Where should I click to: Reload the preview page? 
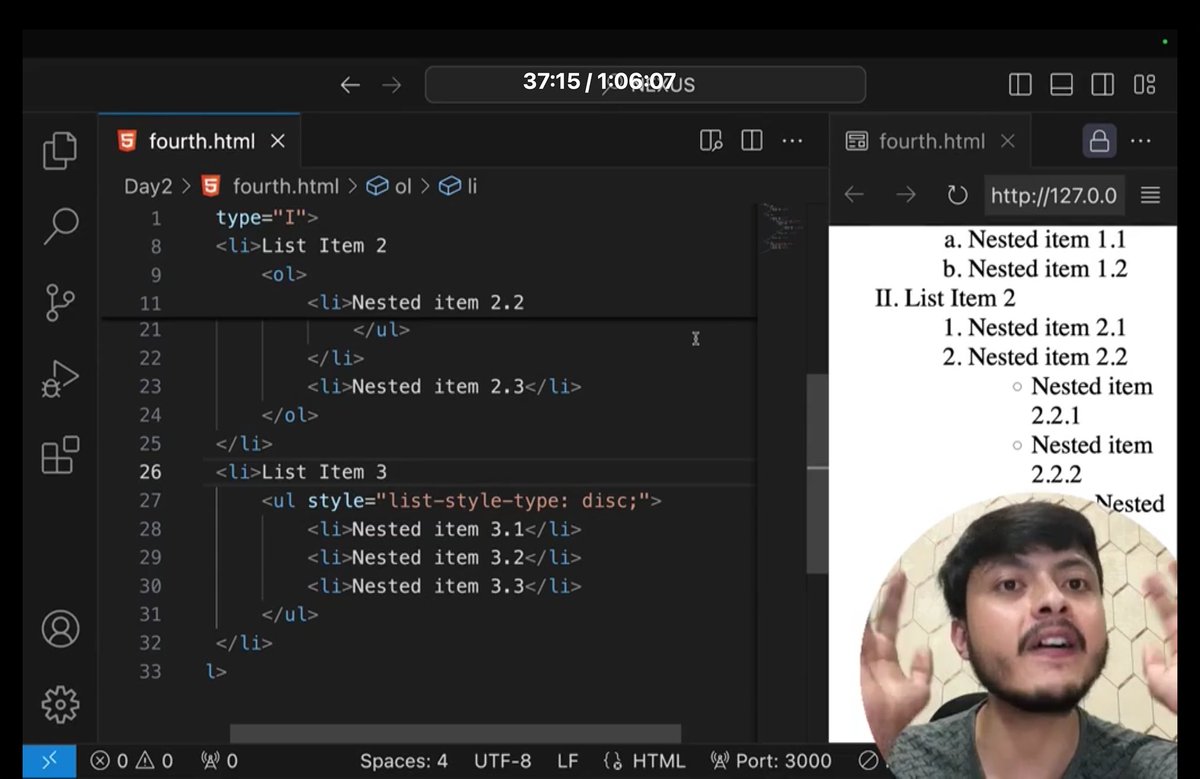click(957, 194)
